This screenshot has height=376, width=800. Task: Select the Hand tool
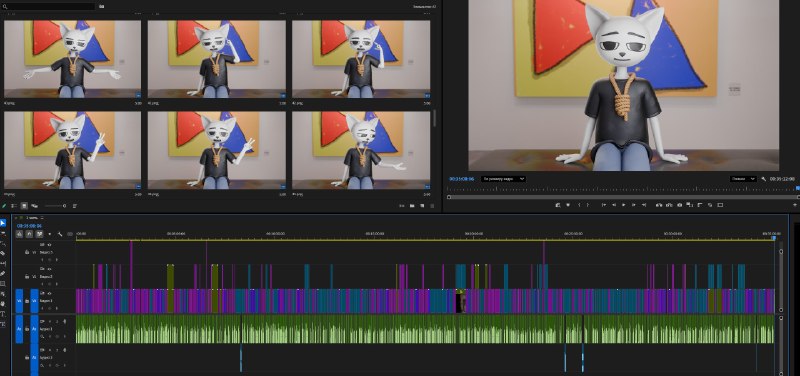click(4, 304)
